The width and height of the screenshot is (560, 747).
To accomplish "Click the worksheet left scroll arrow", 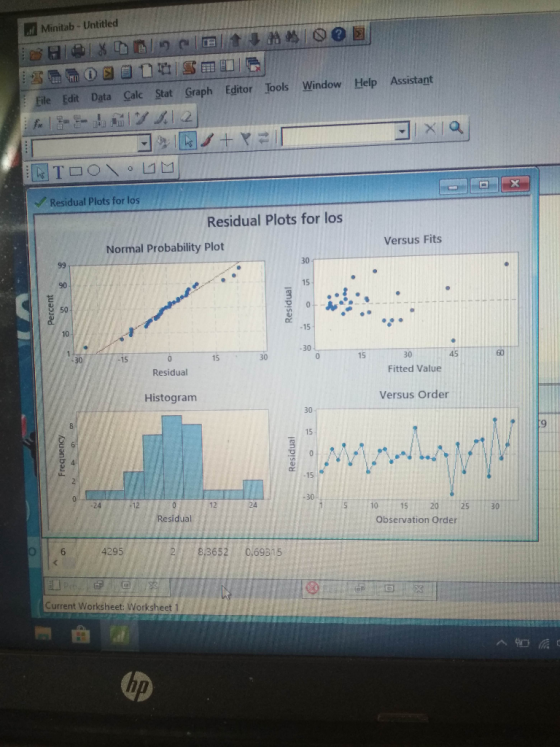I will 54,563.
